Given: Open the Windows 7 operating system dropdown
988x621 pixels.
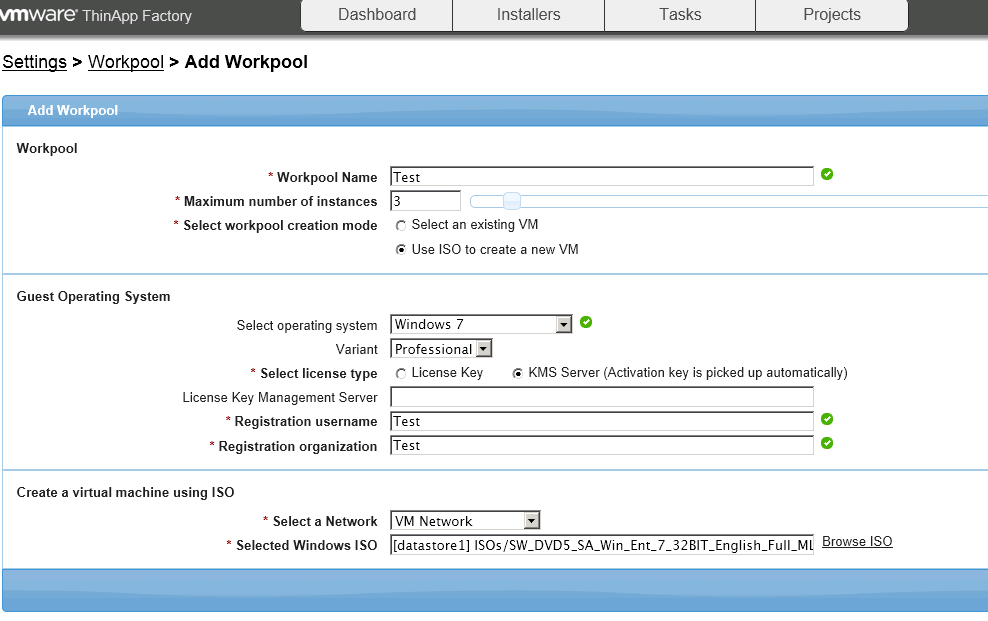Looking at the screenshot, I should pyautogui.click(x=481, y=324).
